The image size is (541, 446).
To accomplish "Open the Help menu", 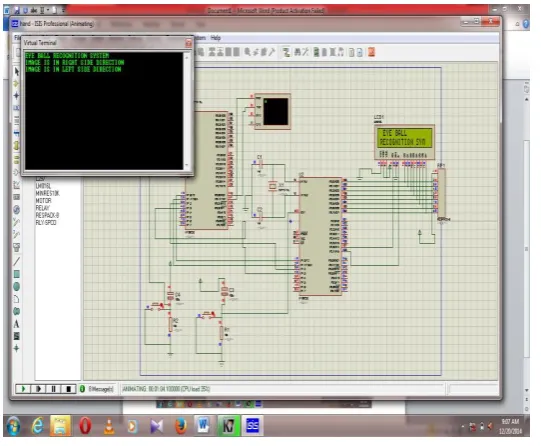I will (x=215, y=38).
